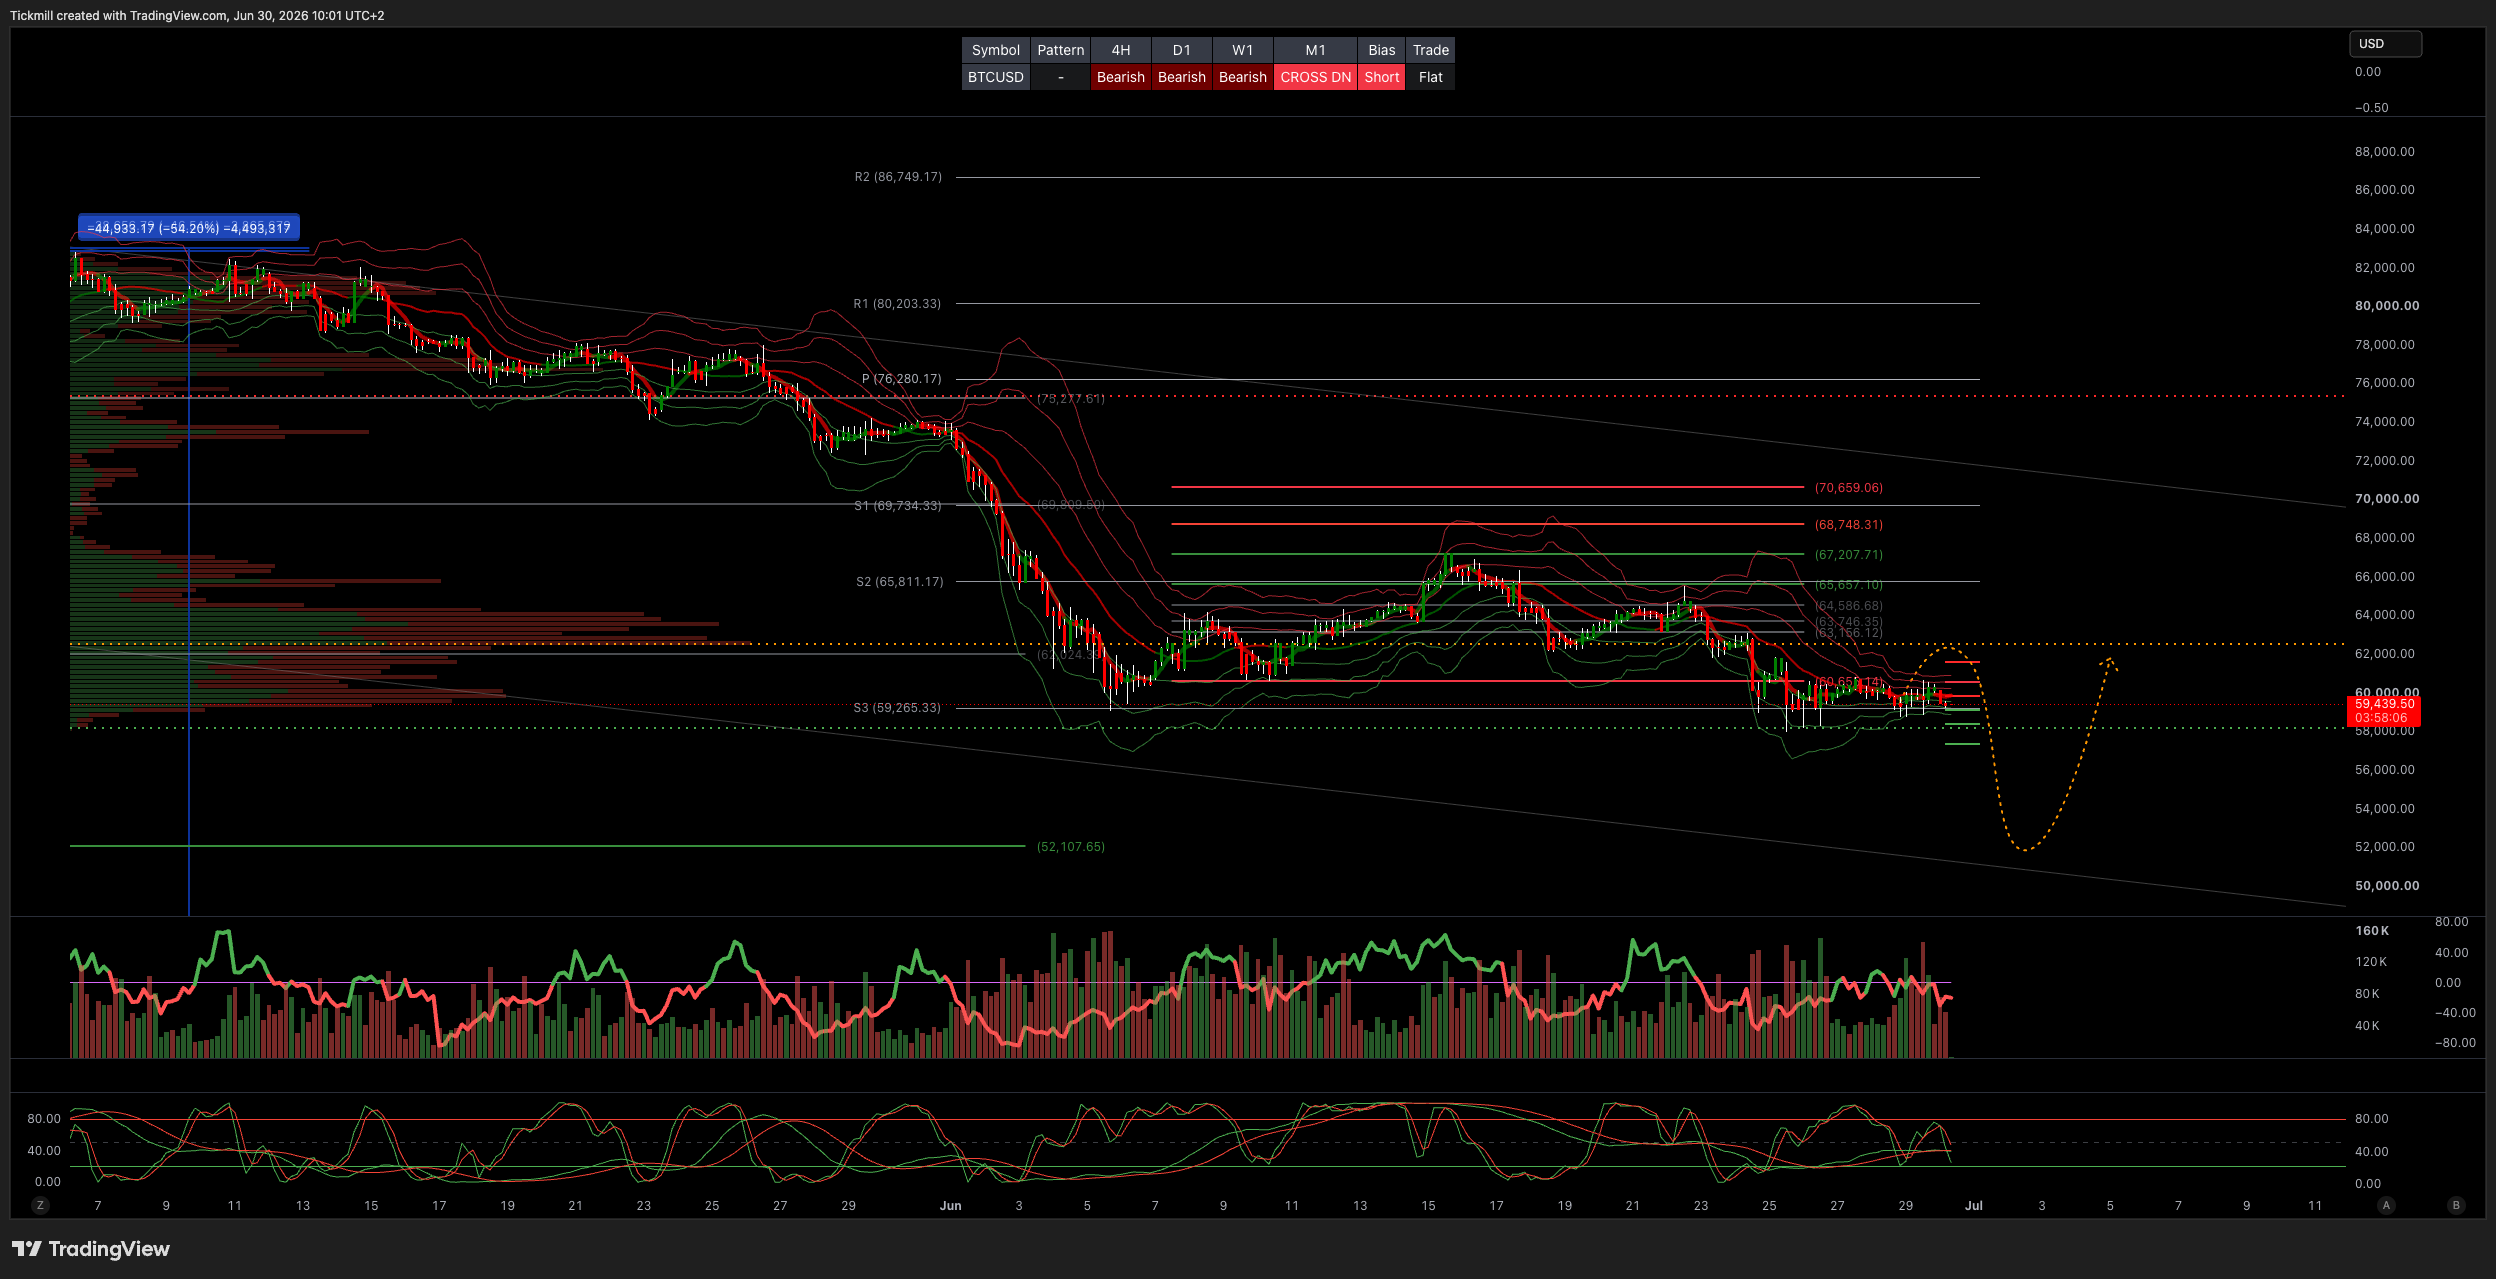Toggle the A auto-scale icon
The image size is (2496, 1279).
point(2386,1205)
